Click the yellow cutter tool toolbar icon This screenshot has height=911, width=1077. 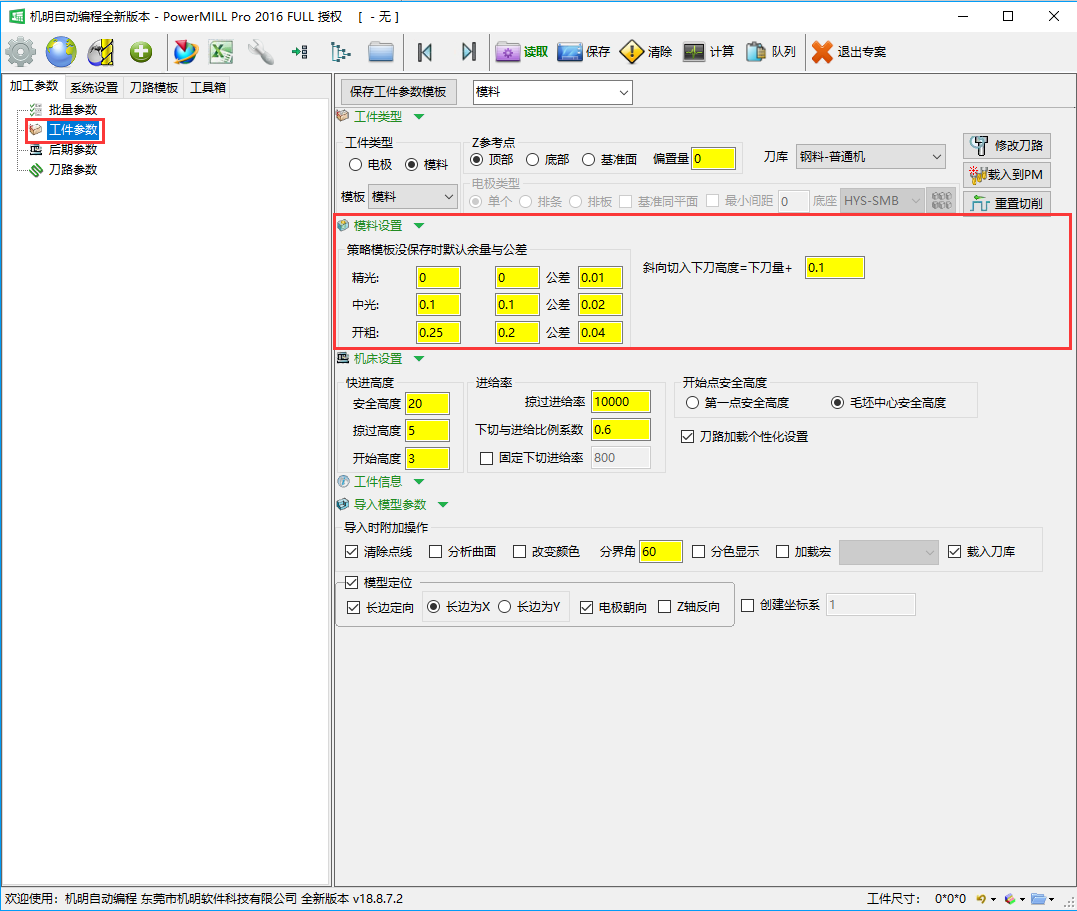point(101,52)
